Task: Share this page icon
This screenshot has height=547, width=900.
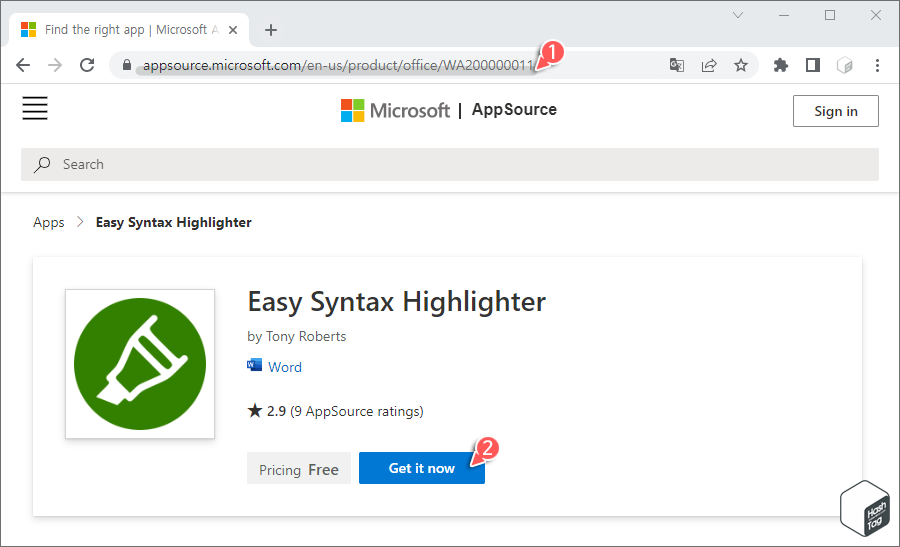Action: 709,65
